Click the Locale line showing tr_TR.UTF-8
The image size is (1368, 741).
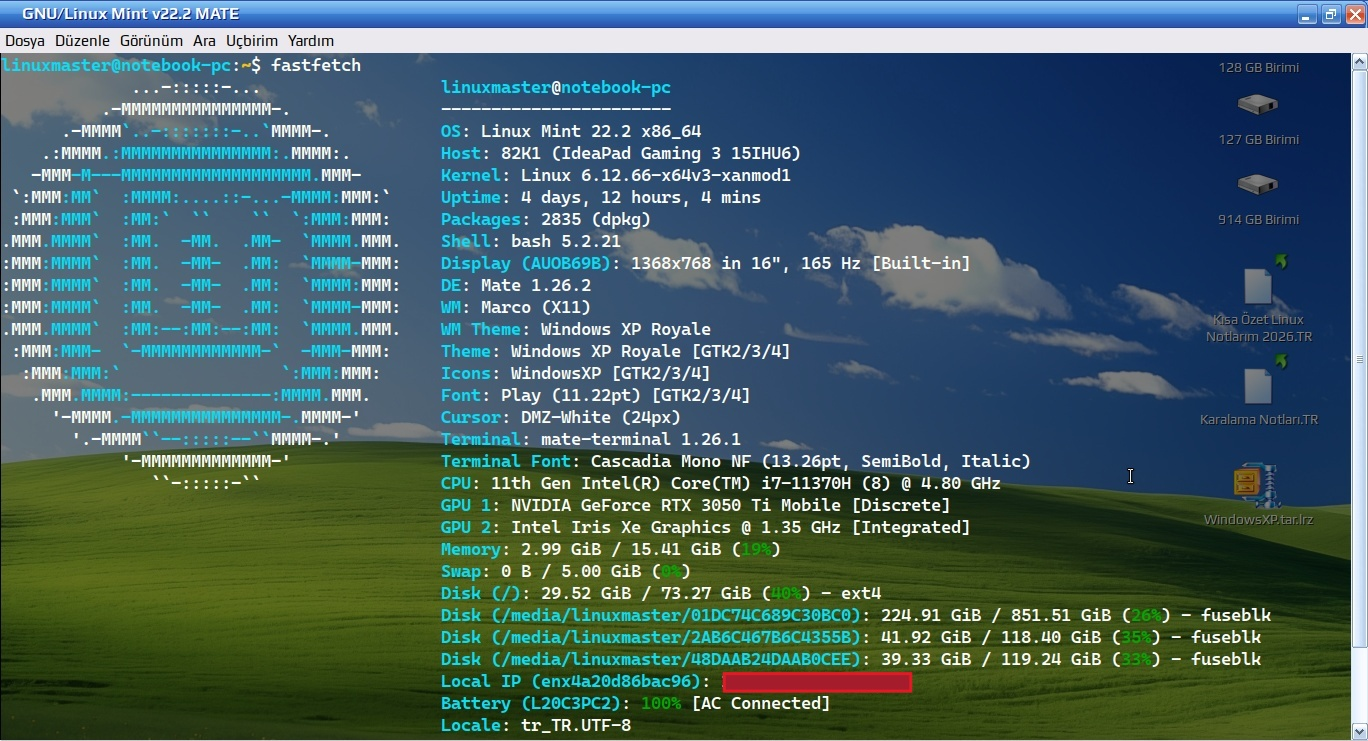point(536,725)
